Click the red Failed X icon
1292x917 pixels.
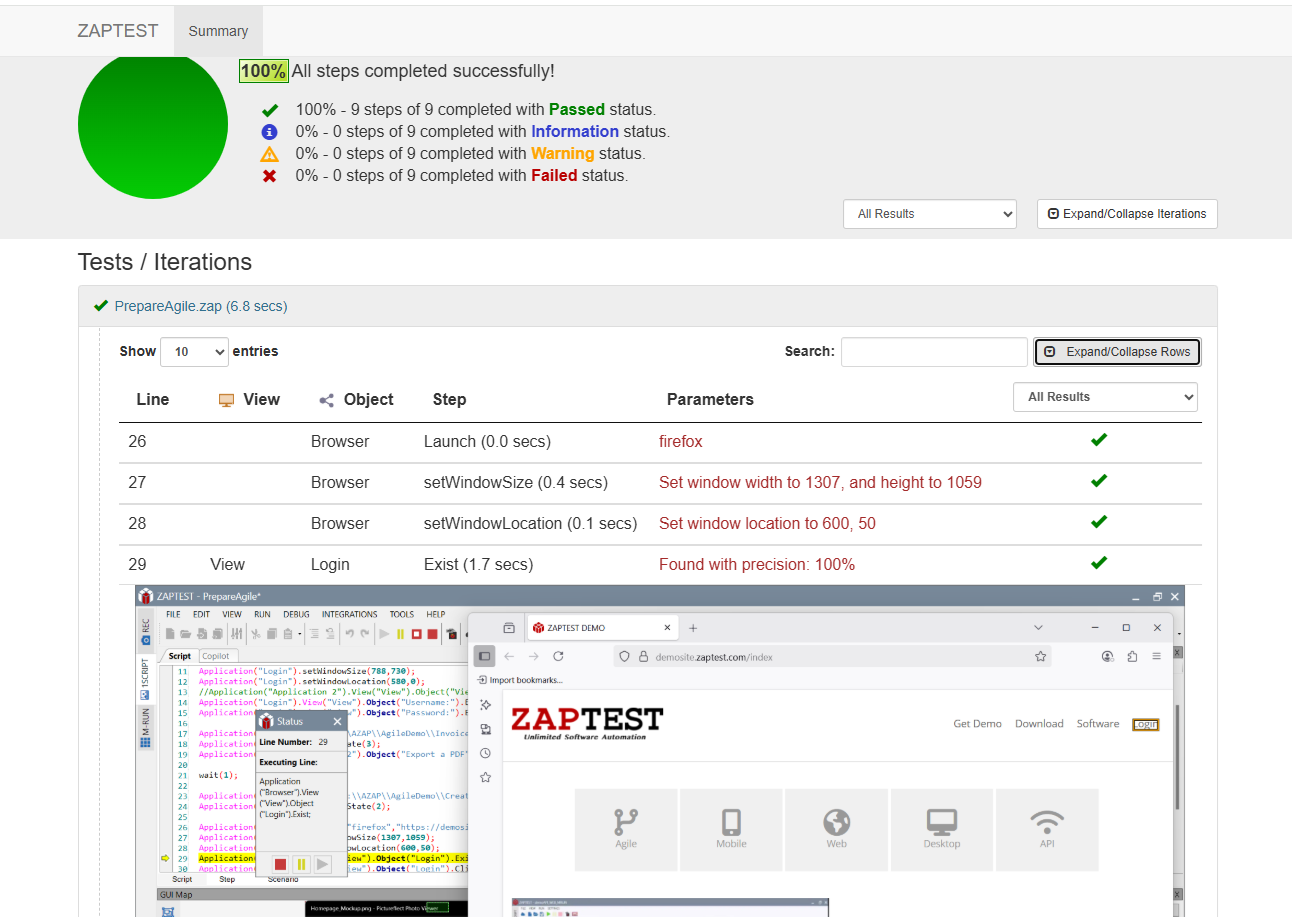[x=269, y=176]
